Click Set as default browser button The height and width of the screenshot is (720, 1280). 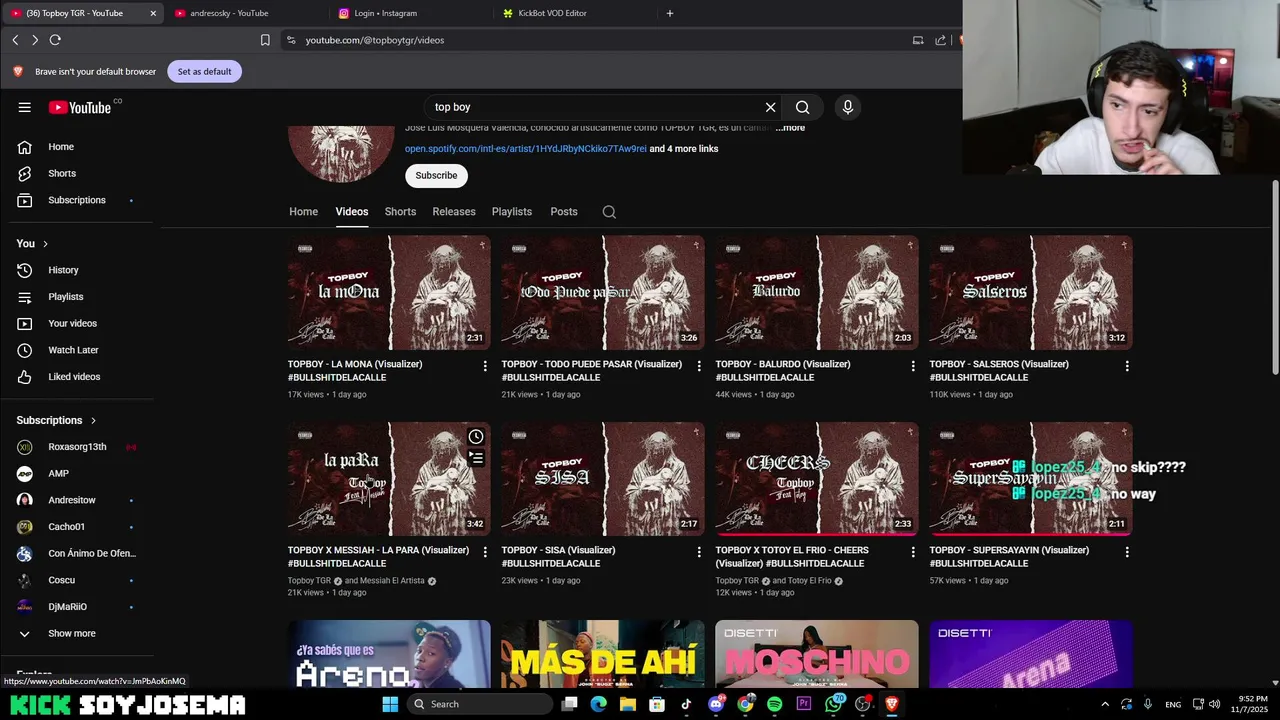(x=205, y=71)
